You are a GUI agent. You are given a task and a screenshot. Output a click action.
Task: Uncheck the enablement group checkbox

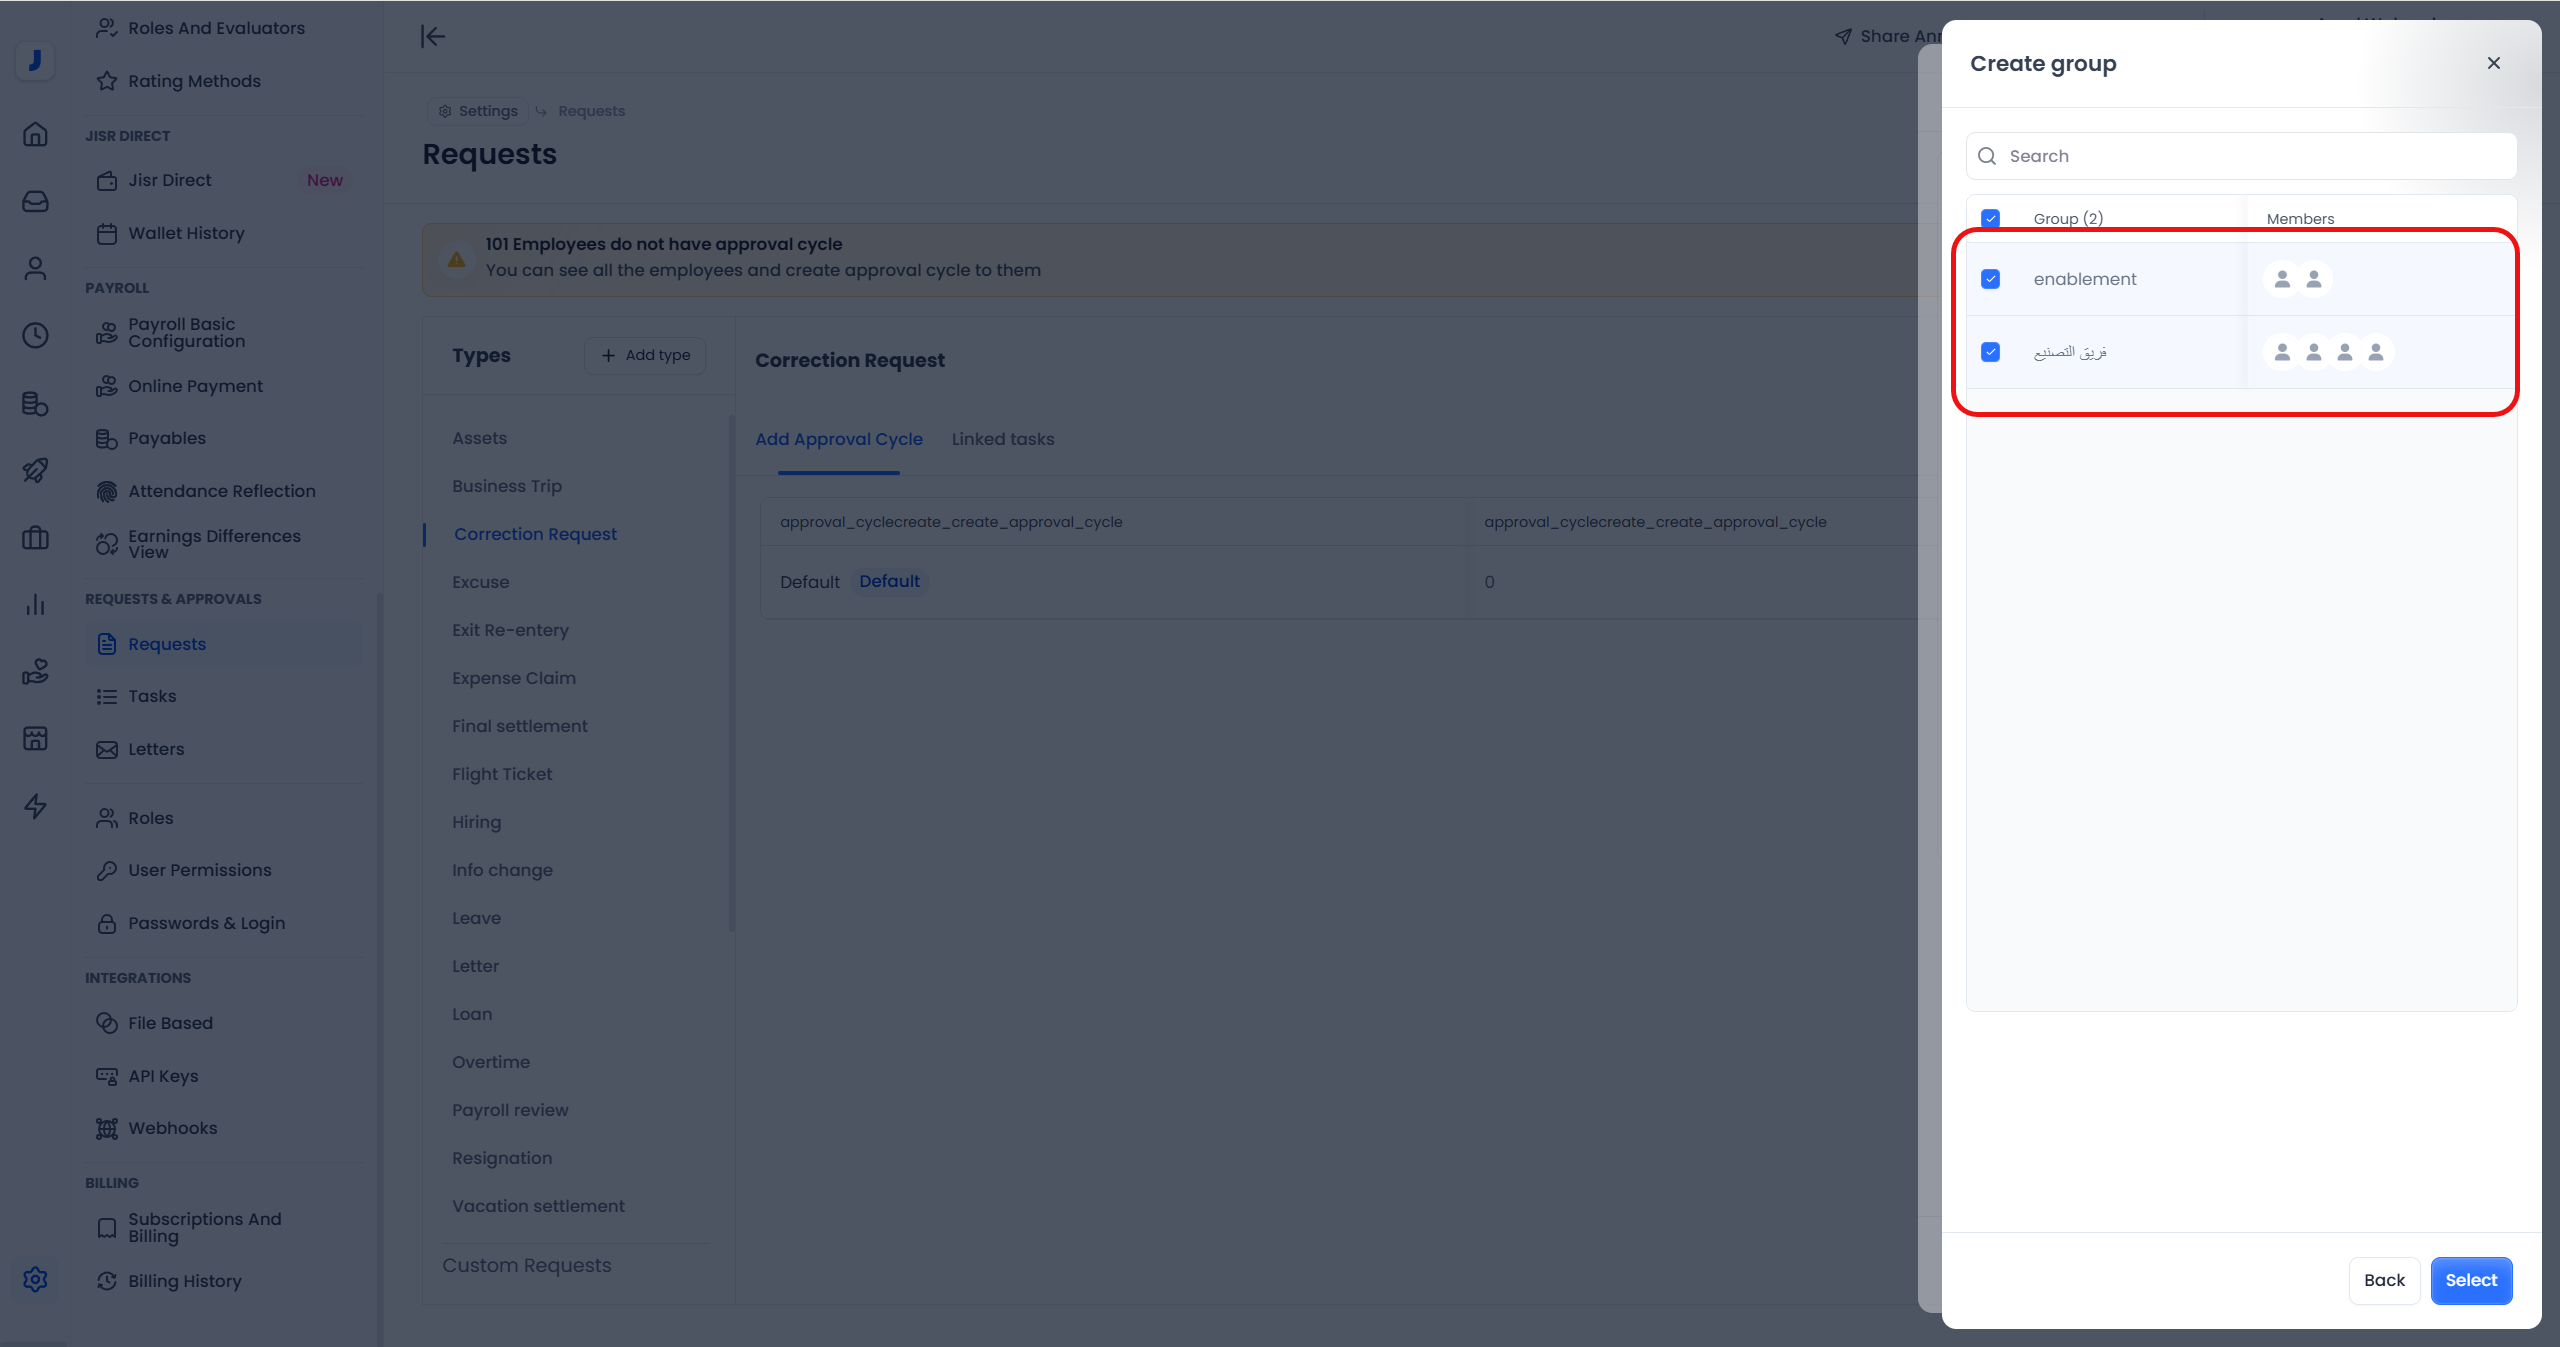click(1990, 279)
